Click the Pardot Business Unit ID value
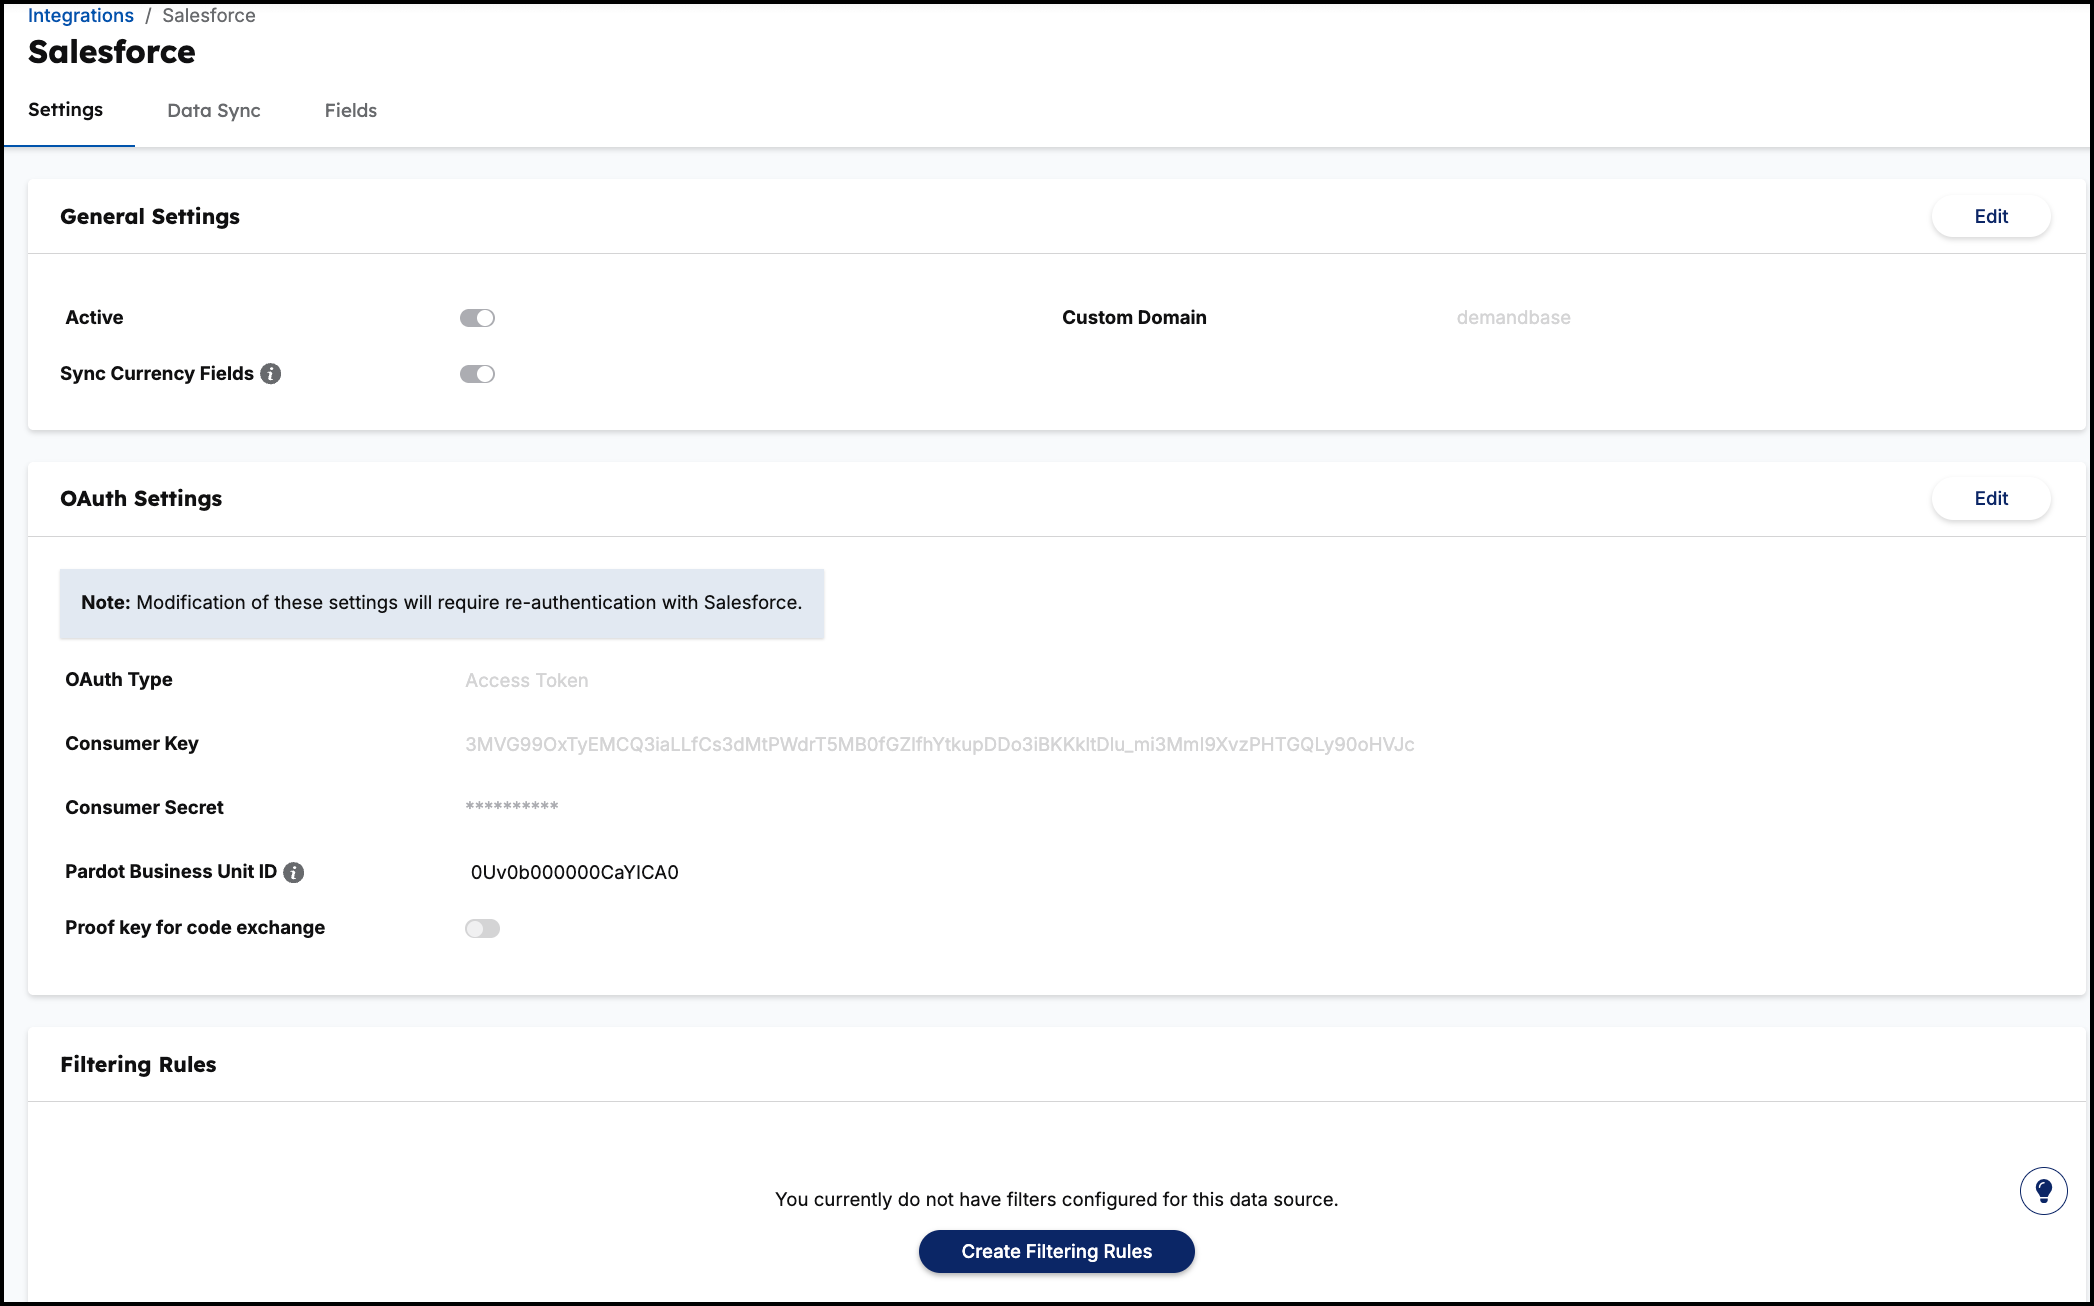 click(574, 872)
